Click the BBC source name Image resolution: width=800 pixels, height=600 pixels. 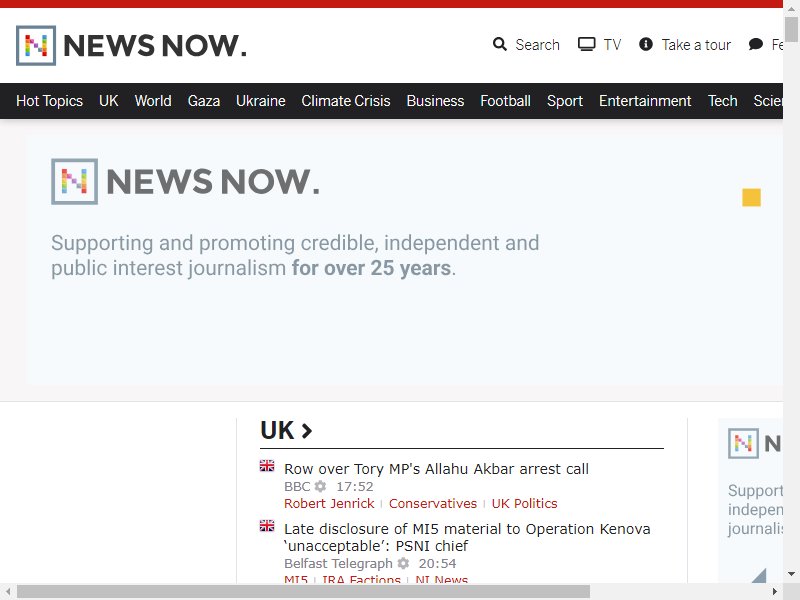pos(297,486)
